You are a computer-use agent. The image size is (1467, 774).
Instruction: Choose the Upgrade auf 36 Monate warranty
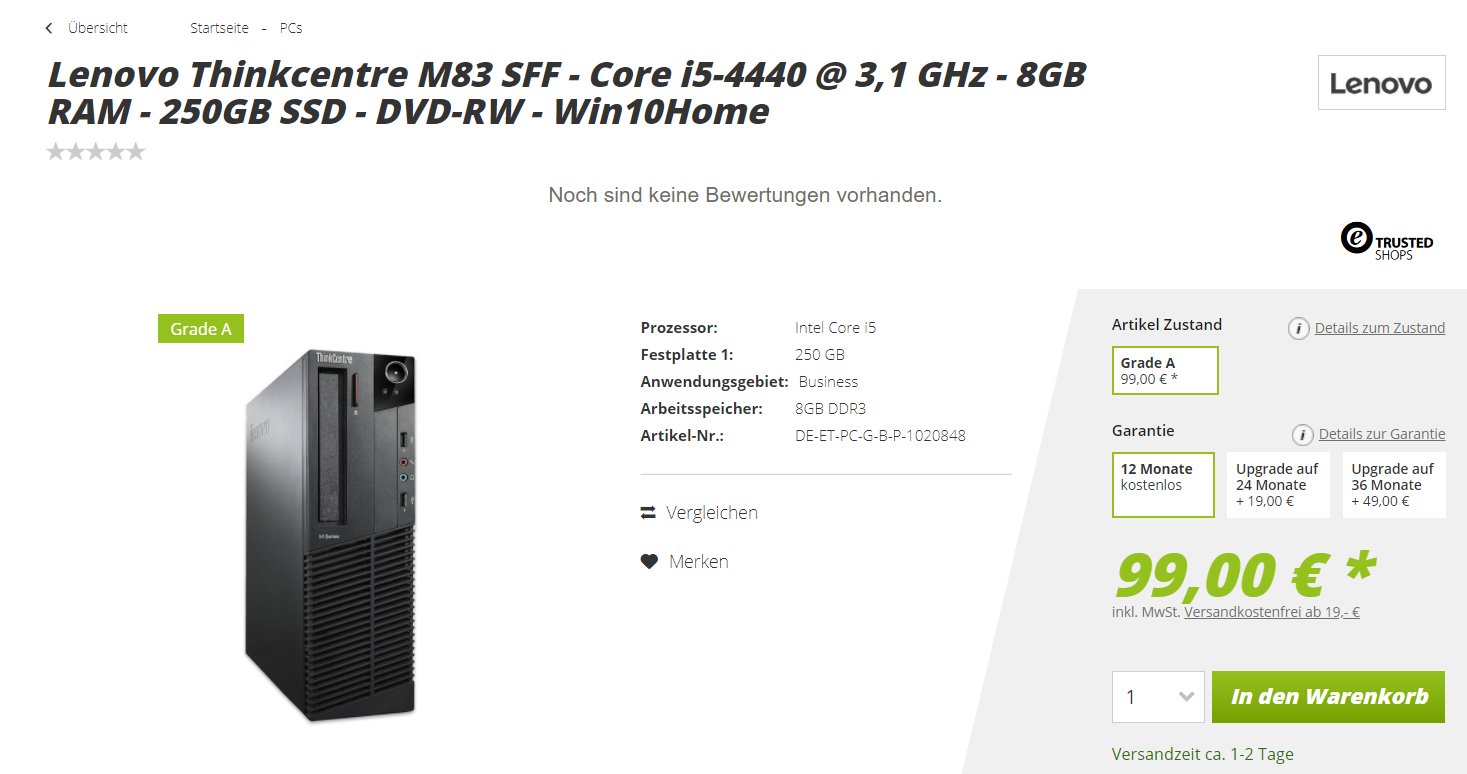[1393, 485]
